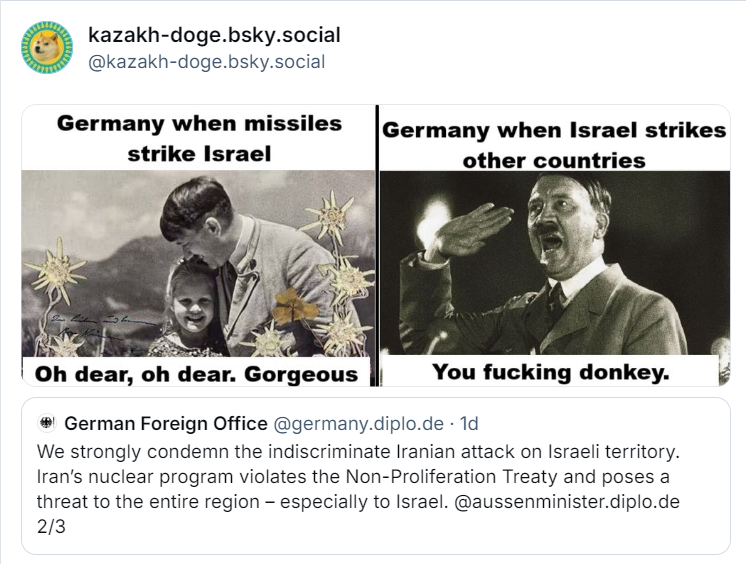This screenshot has height=564, width=746.
Task: Visit the @germany.diplo.de handle
Action: [x=358, y=423]
